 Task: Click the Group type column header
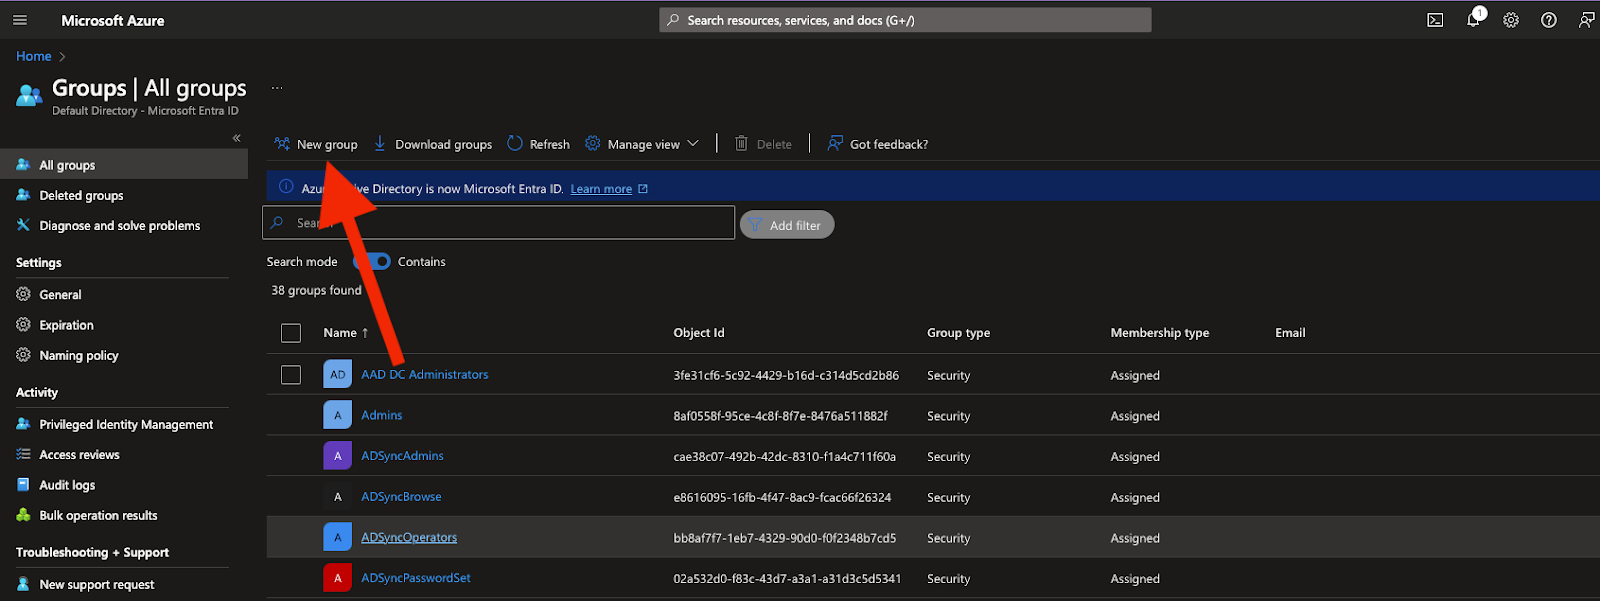click(958, 333)
